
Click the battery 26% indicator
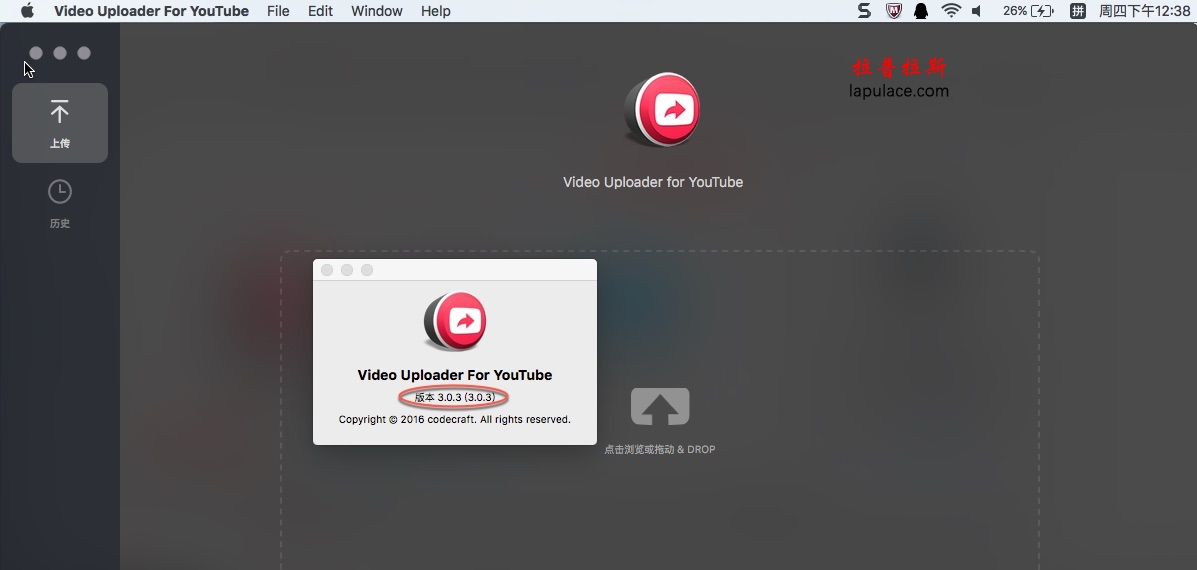point(1028,11)
